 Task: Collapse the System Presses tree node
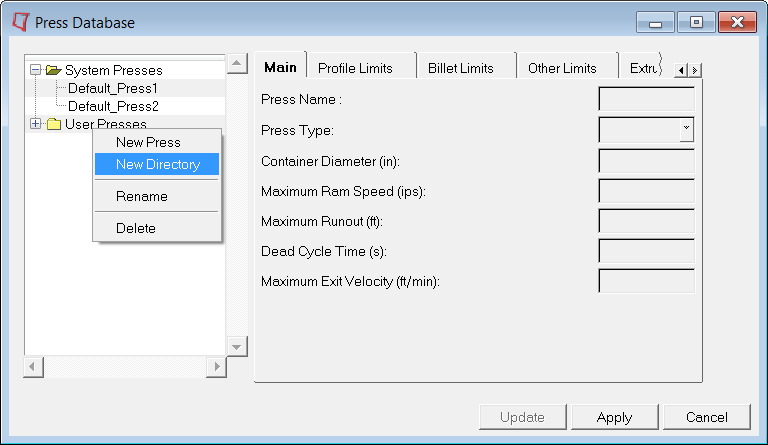tap(36, 70)
